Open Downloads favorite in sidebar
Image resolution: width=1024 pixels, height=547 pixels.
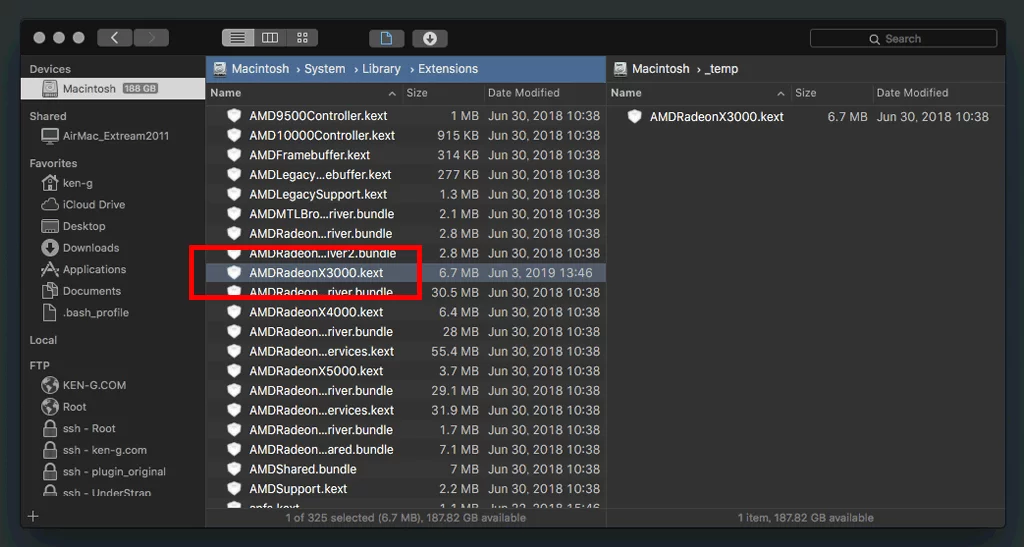[x=80, y=247]
